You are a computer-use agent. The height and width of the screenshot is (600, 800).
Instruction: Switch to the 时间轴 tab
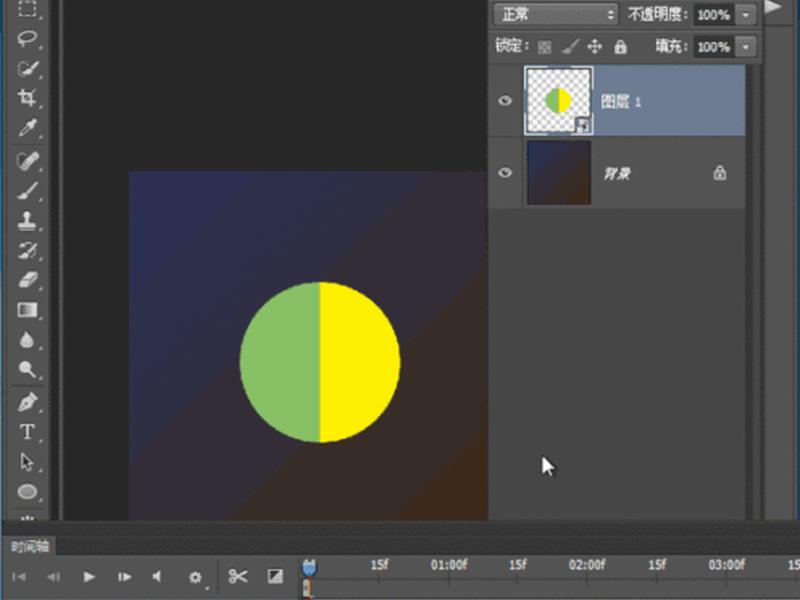pyautogui.click(x=30, y=547)
